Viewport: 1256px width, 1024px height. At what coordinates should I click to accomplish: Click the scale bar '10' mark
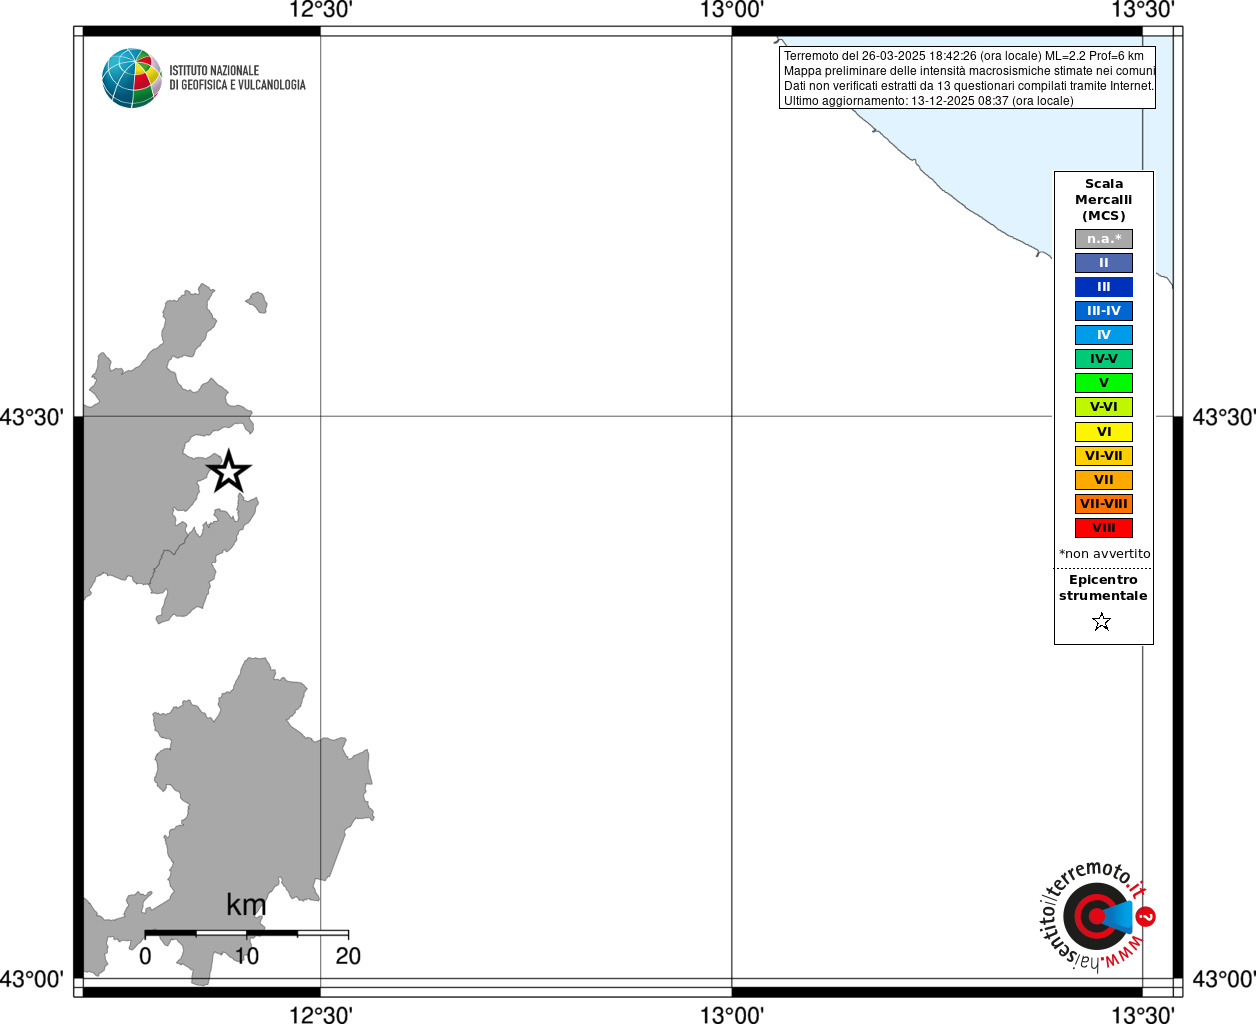(246, 956)
